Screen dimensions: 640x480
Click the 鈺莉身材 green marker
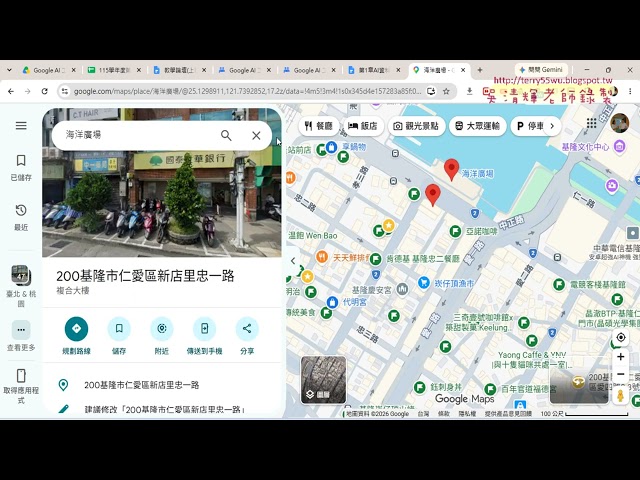[420, 387]
